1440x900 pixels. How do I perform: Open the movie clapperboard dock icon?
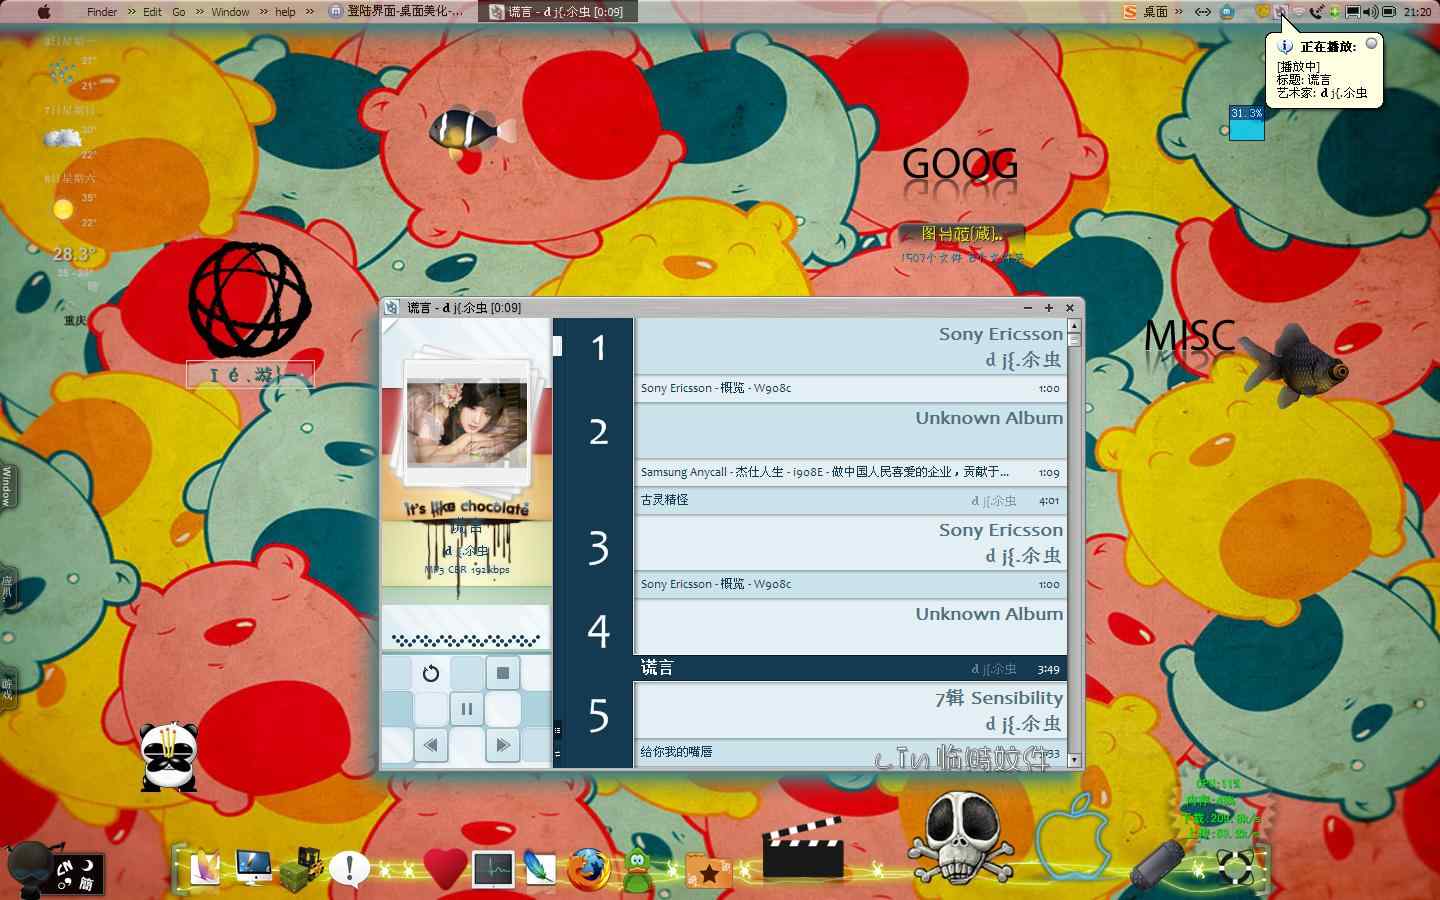803,848
